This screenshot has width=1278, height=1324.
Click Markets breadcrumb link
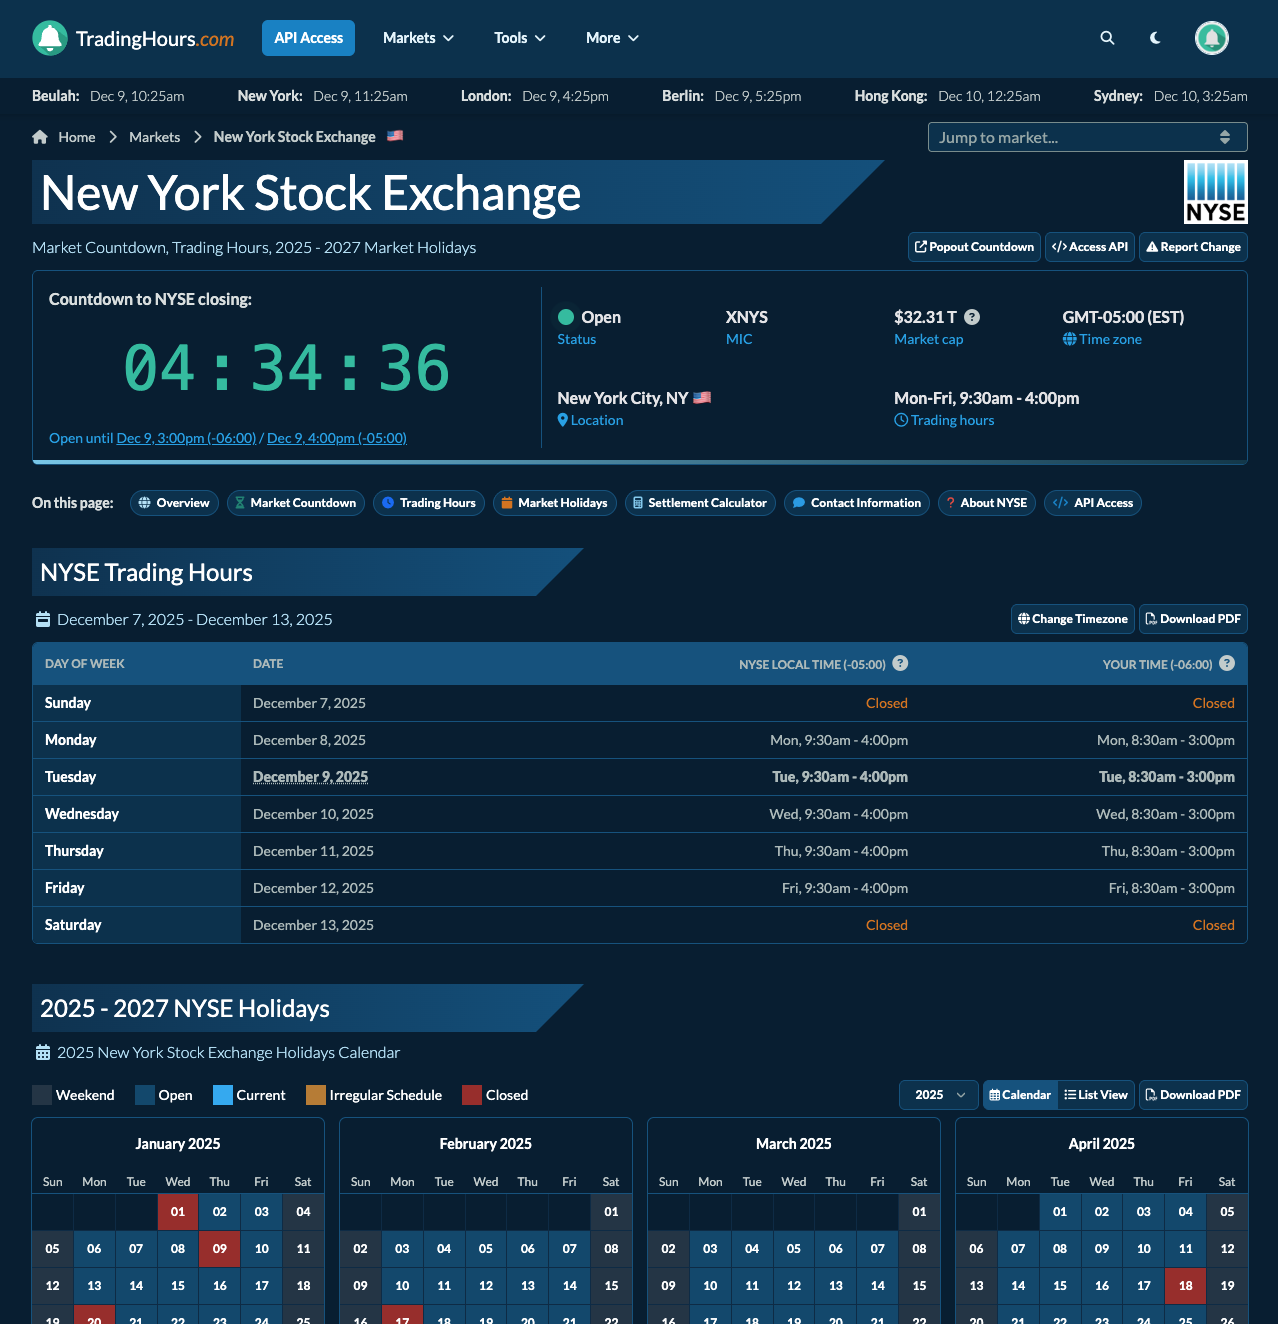155,137
